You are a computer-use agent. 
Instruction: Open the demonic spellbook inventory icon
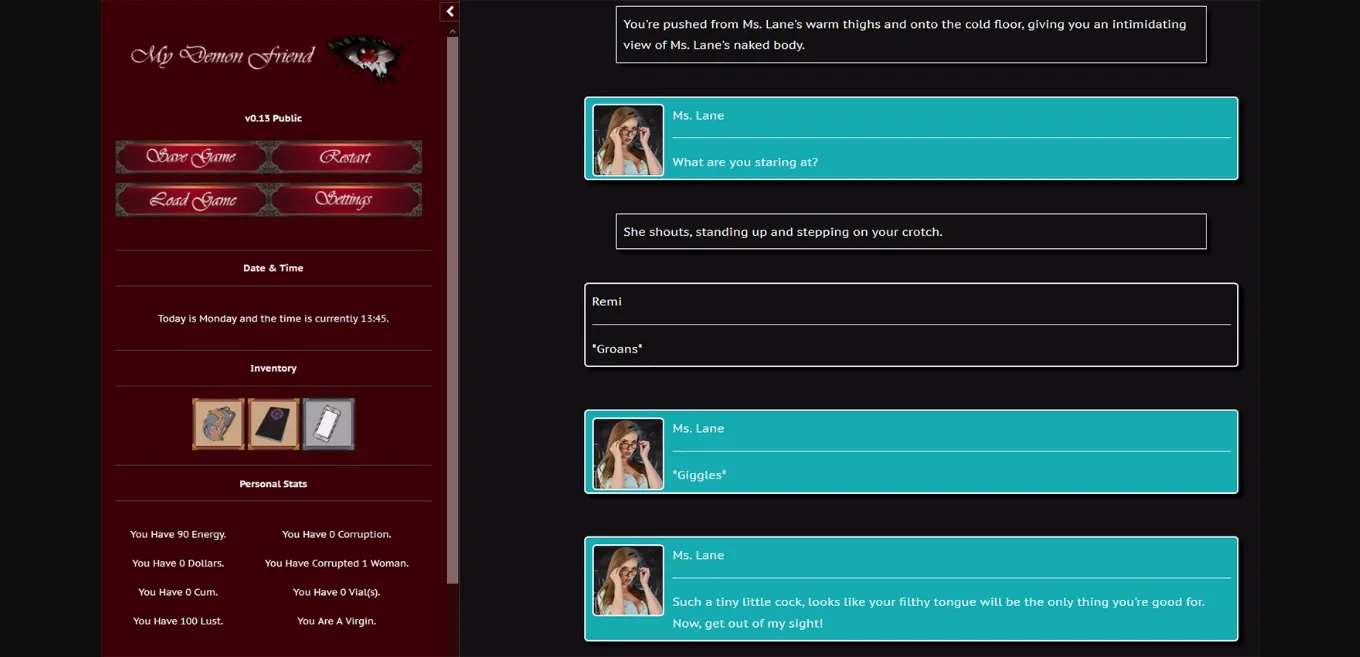pos(273,423)
